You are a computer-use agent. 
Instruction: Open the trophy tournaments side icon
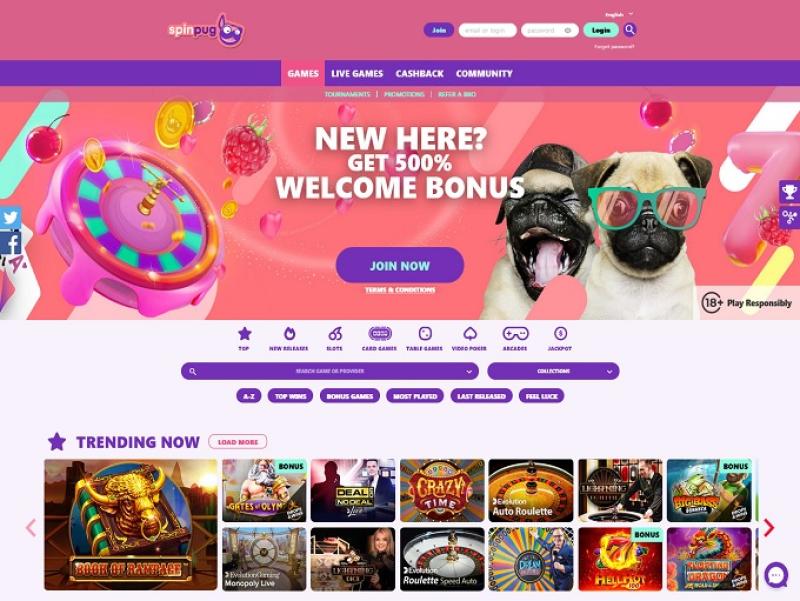[789, 192]
